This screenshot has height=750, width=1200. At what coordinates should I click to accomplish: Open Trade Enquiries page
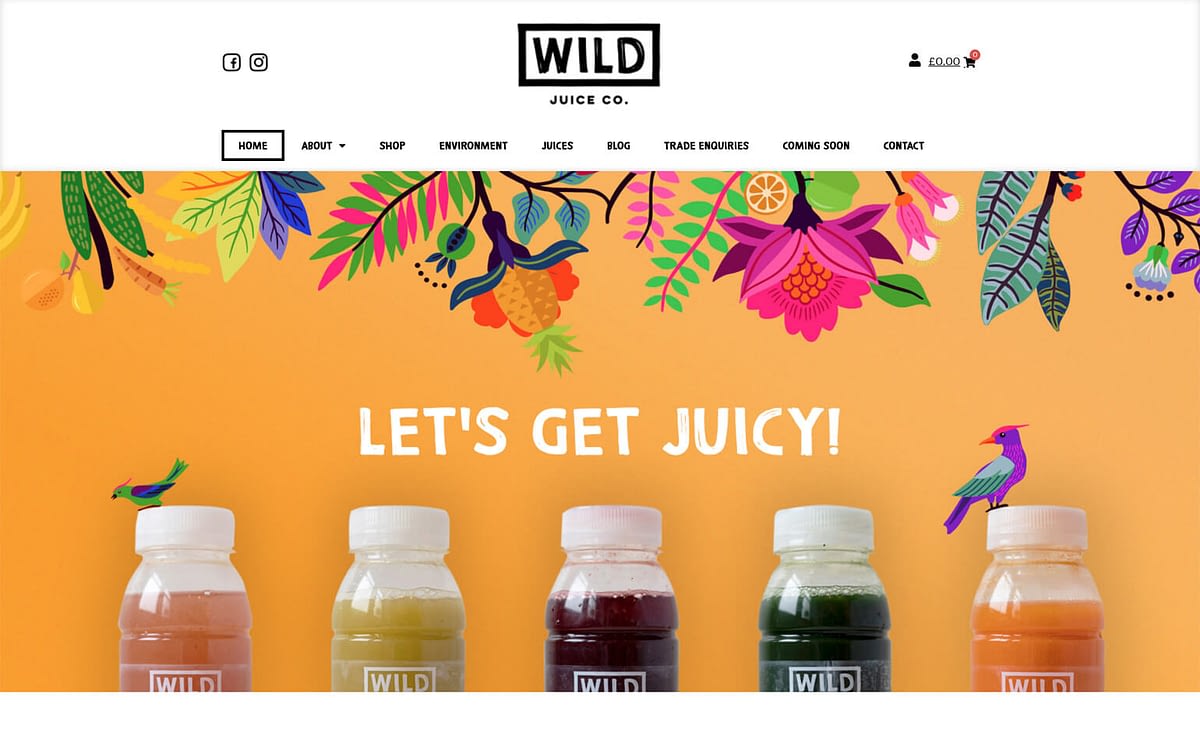[706, 146]
